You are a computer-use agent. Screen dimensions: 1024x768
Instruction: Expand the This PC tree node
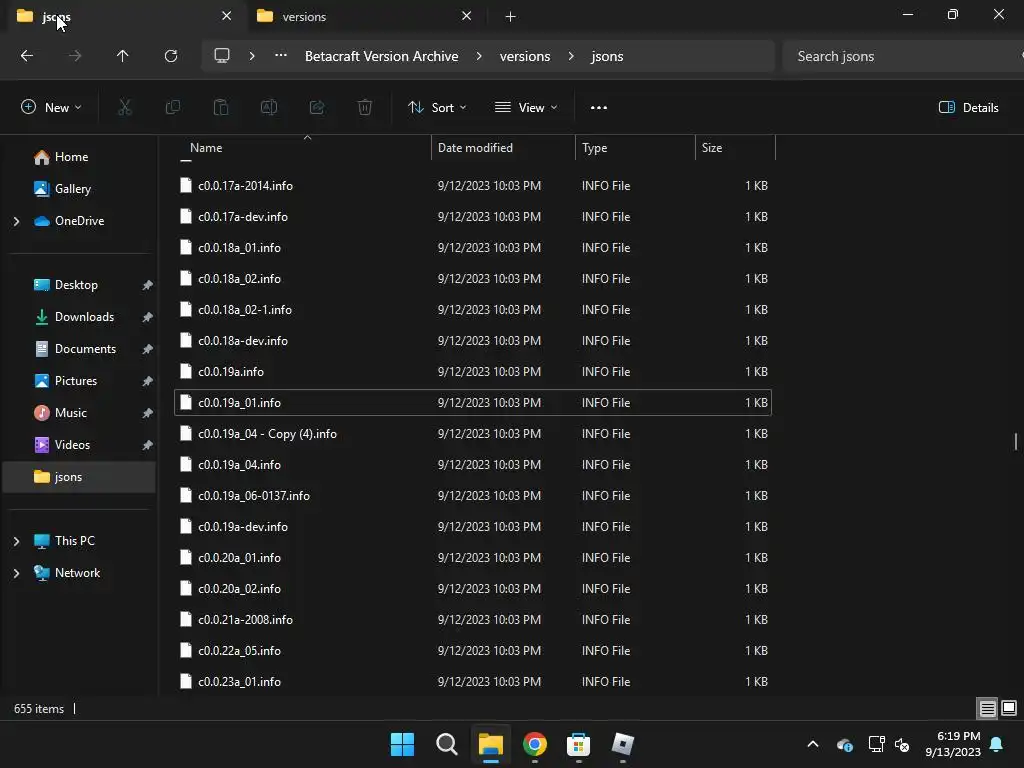point(16,541)
